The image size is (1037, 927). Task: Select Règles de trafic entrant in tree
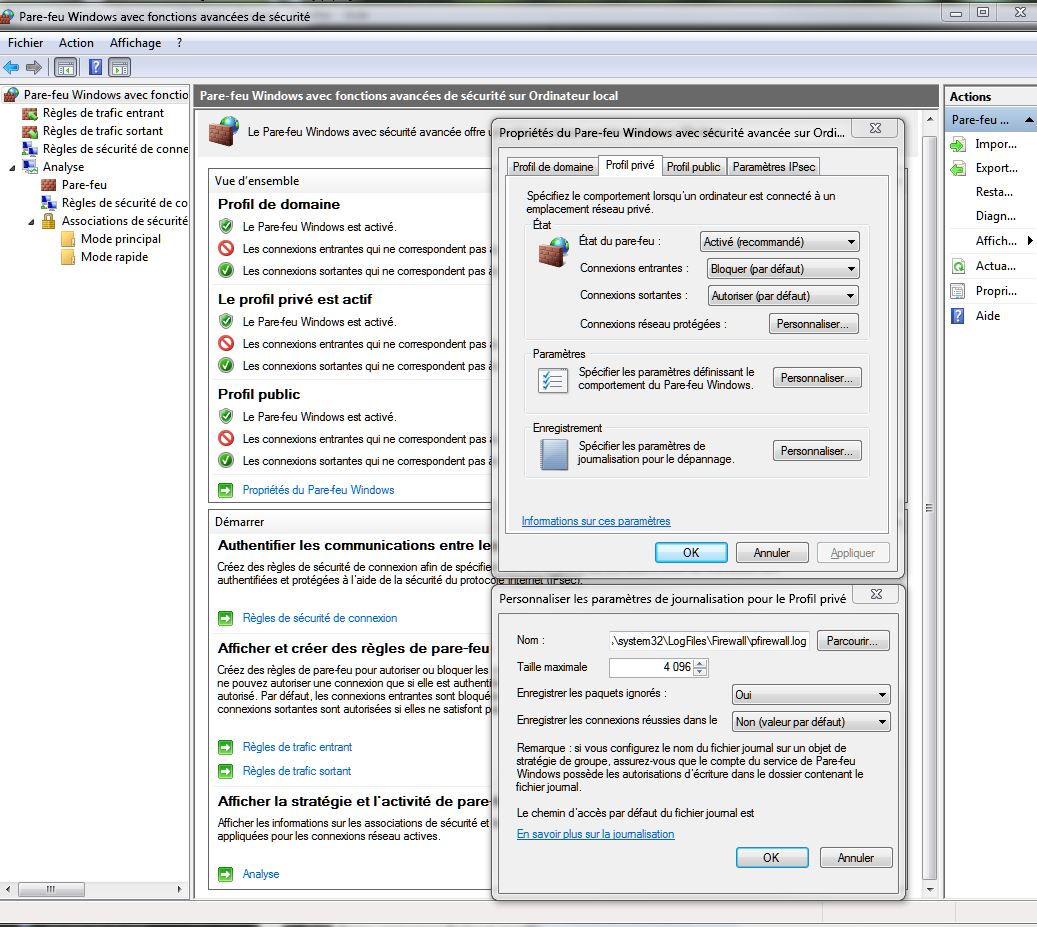pyautogui.click(x=103, y=113)
